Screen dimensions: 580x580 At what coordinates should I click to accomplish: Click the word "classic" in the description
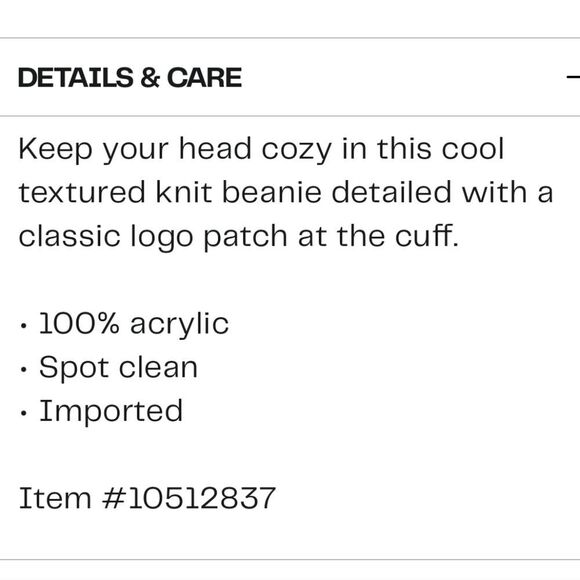(70, 236)
